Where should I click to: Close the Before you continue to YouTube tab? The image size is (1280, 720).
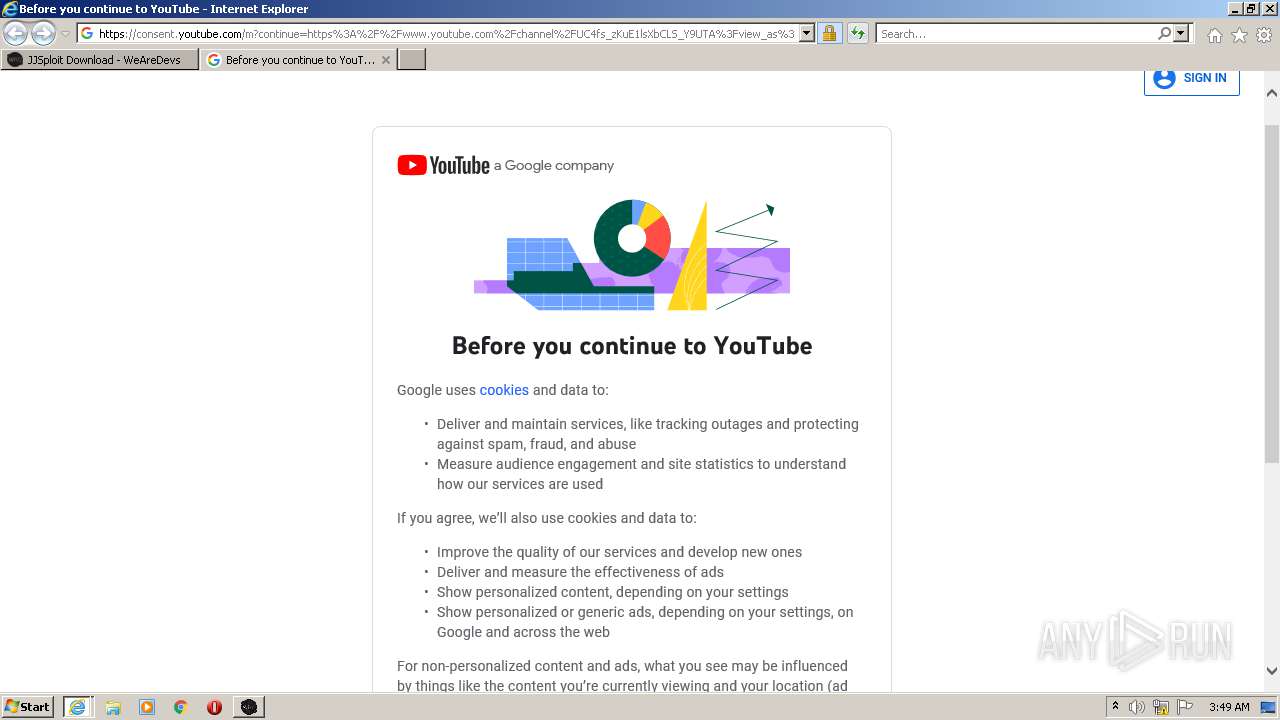point(386,60)
